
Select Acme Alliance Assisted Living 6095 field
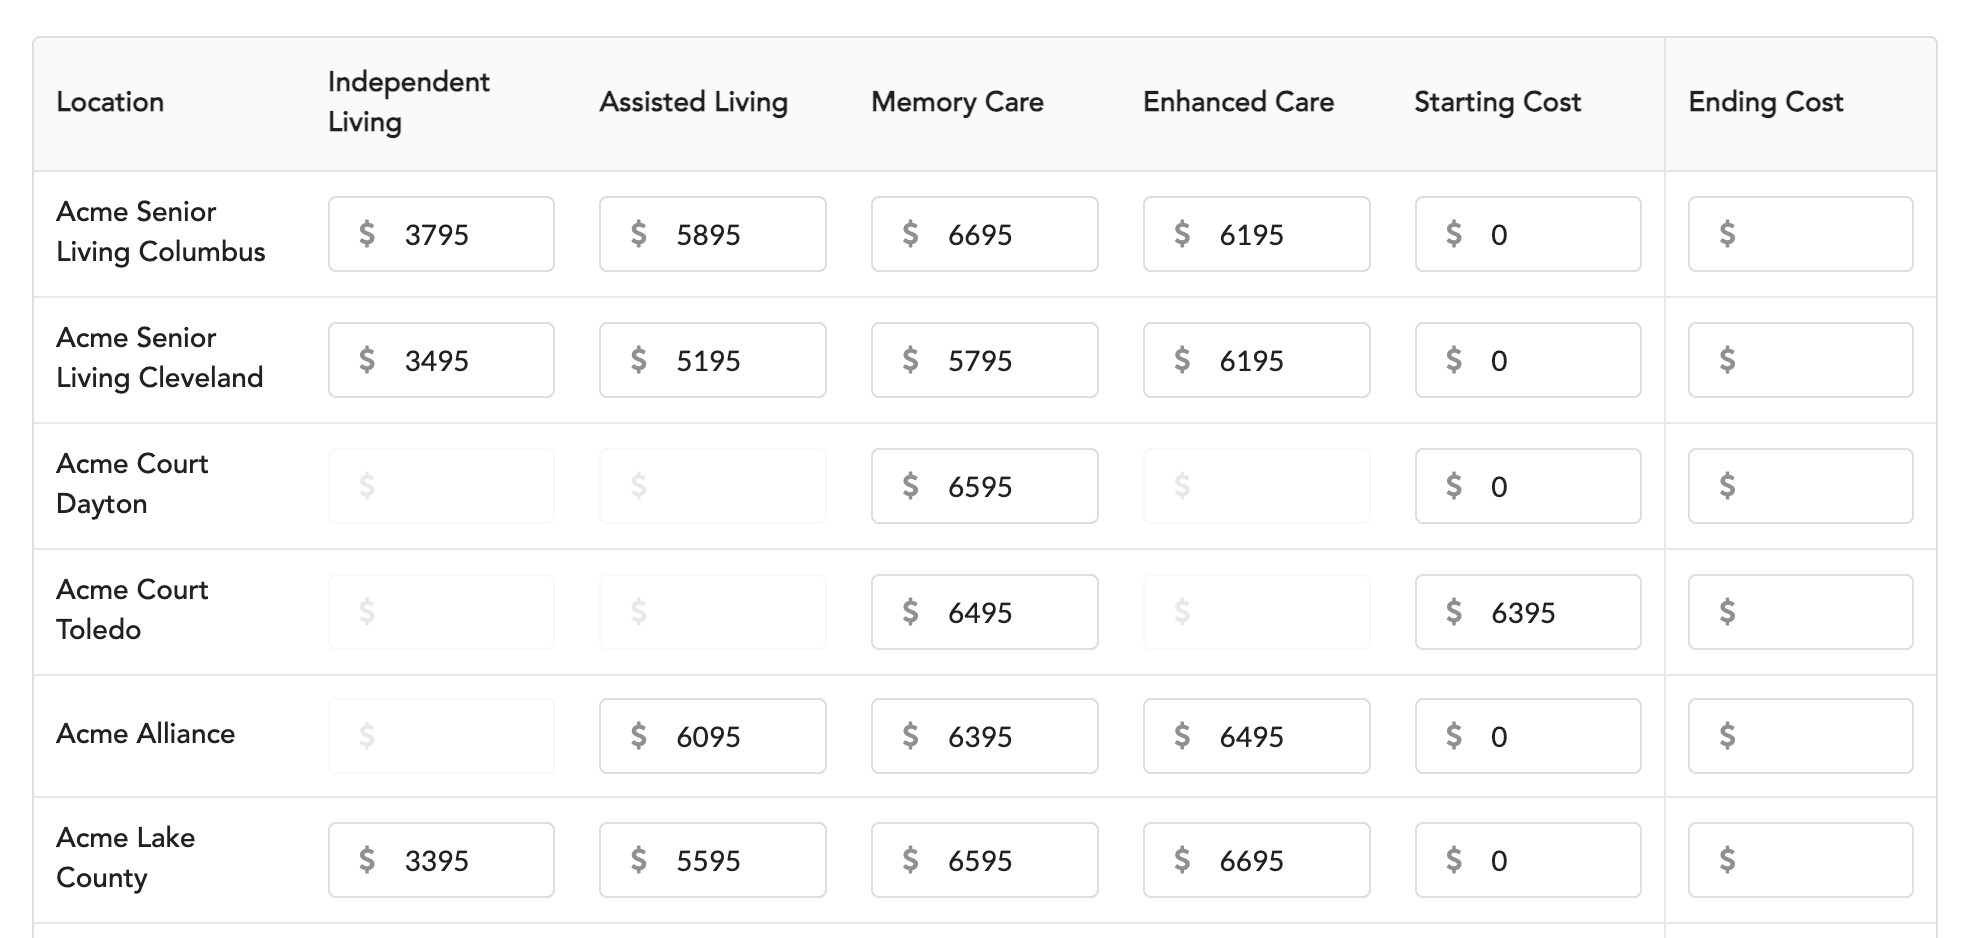point(713,736)
